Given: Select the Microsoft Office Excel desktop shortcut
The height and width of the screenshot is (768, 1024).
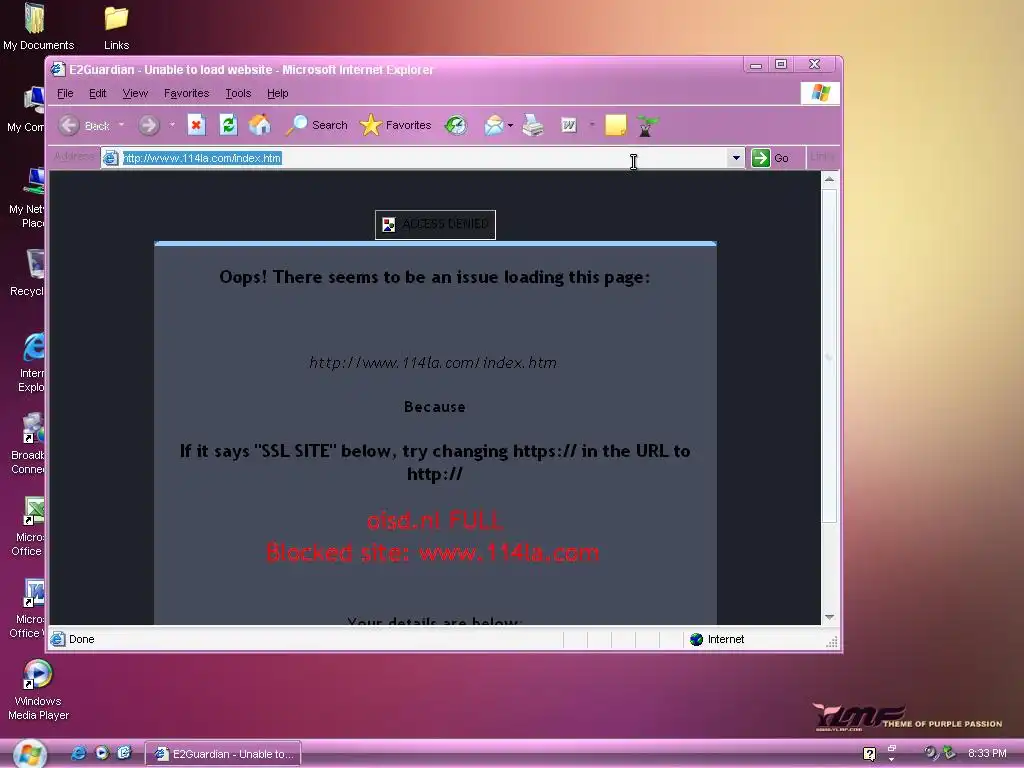Looking at the screenshot, I should tap(30, 526).
